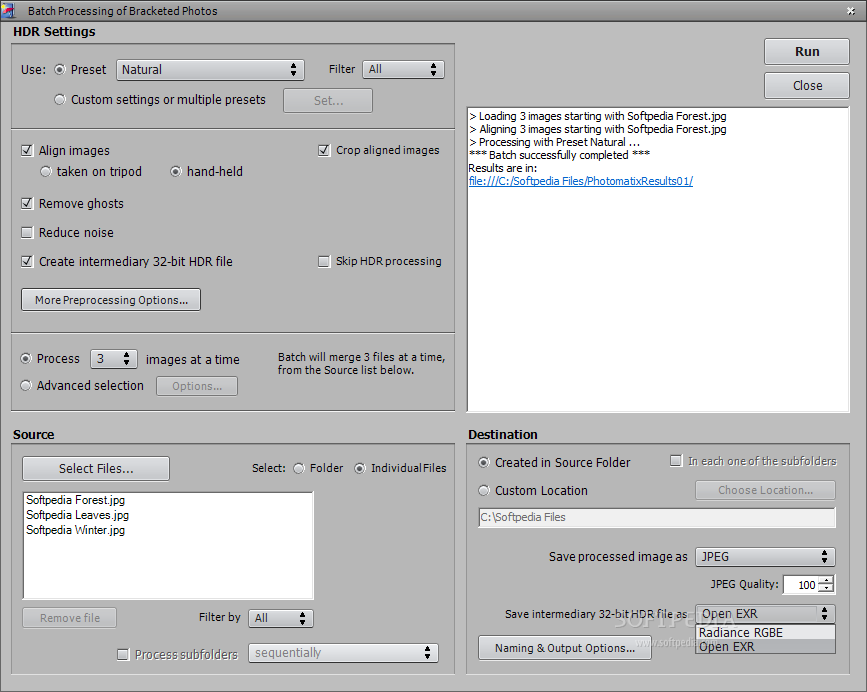
Task: Toggle the Process subfolders checkbox
Action: (x=123, y=654)
